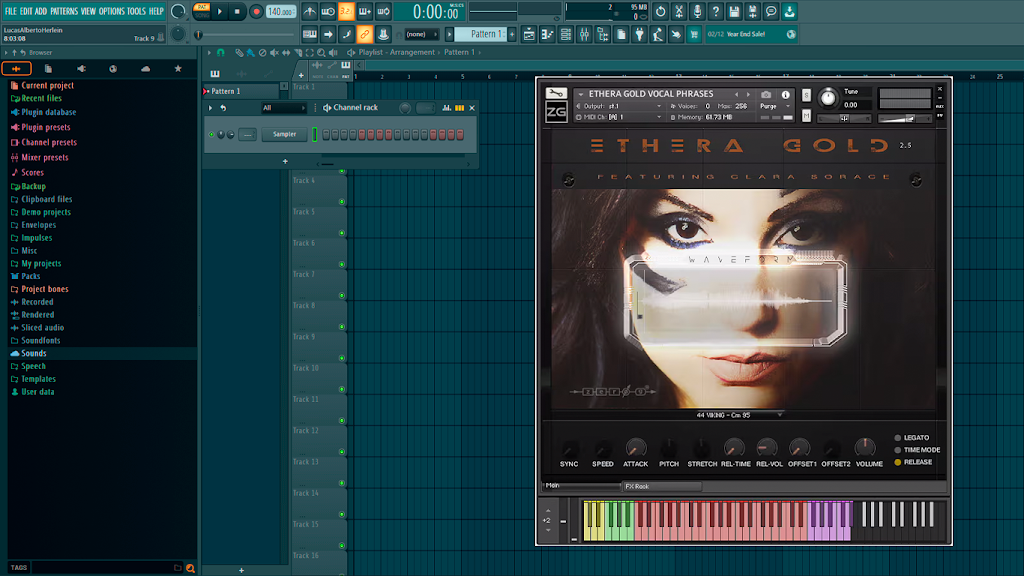Open the Kontakt MIDI channel dropdown
This screenshot has height=576, width=1024.
pyautogui.click(x=619, y=118)
